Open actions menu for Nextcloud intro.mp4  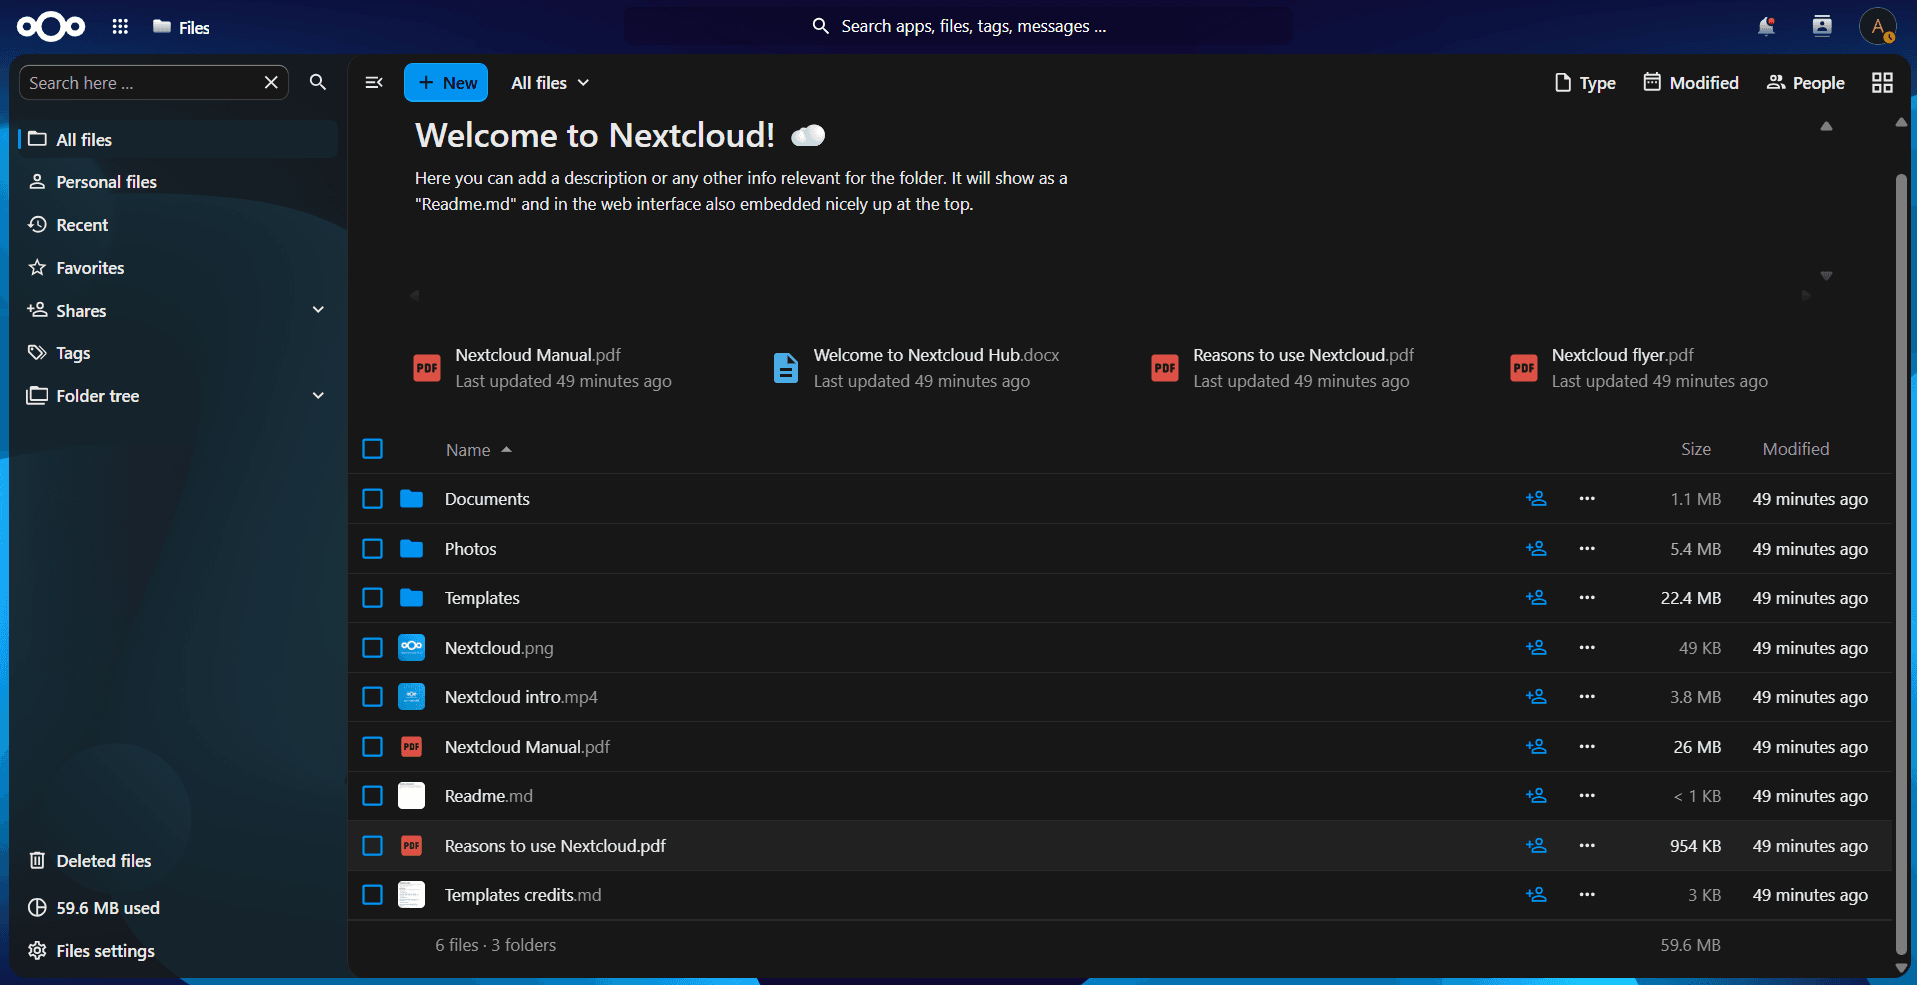click(x=1587, y=697)
